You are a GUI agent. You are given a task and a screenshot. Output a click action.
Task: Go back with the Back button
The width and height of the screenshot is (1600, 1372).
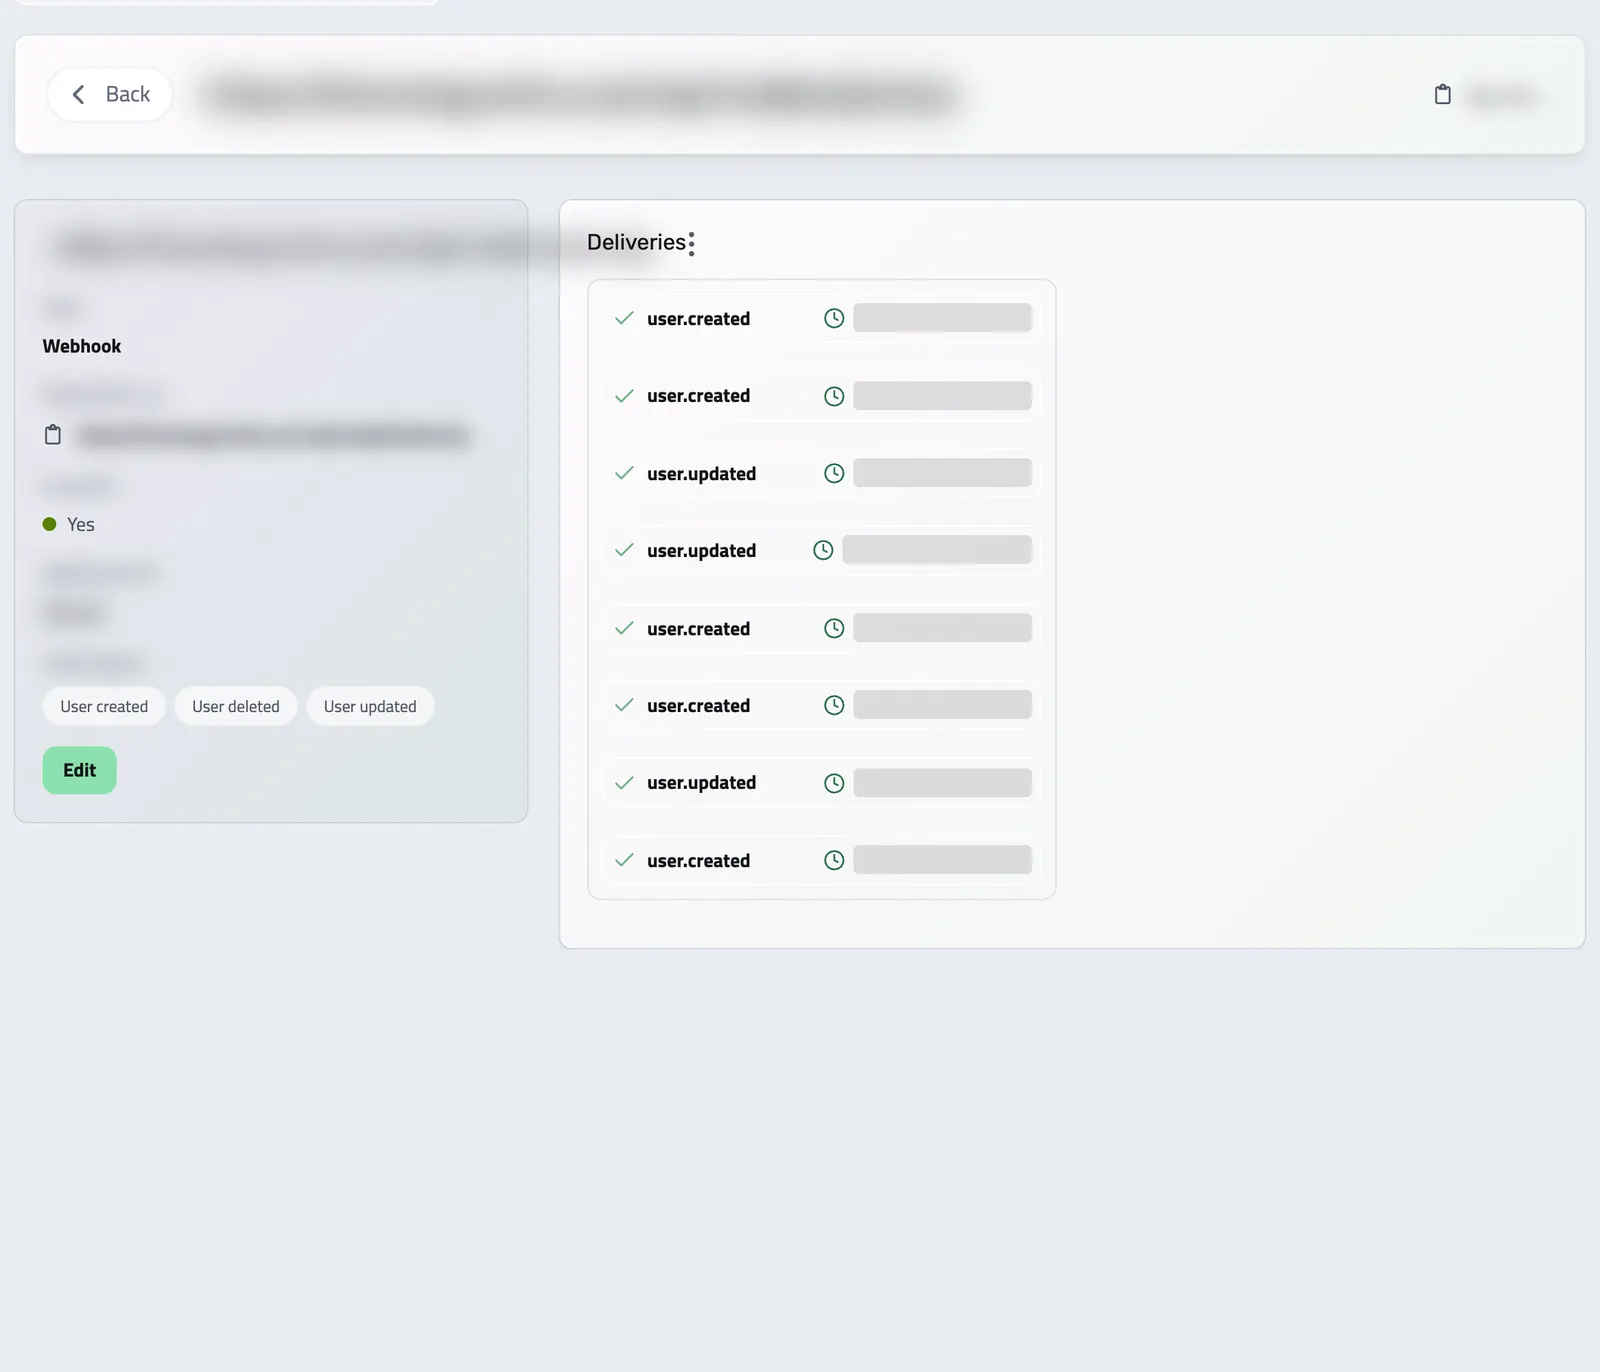(x=109, y=95)
